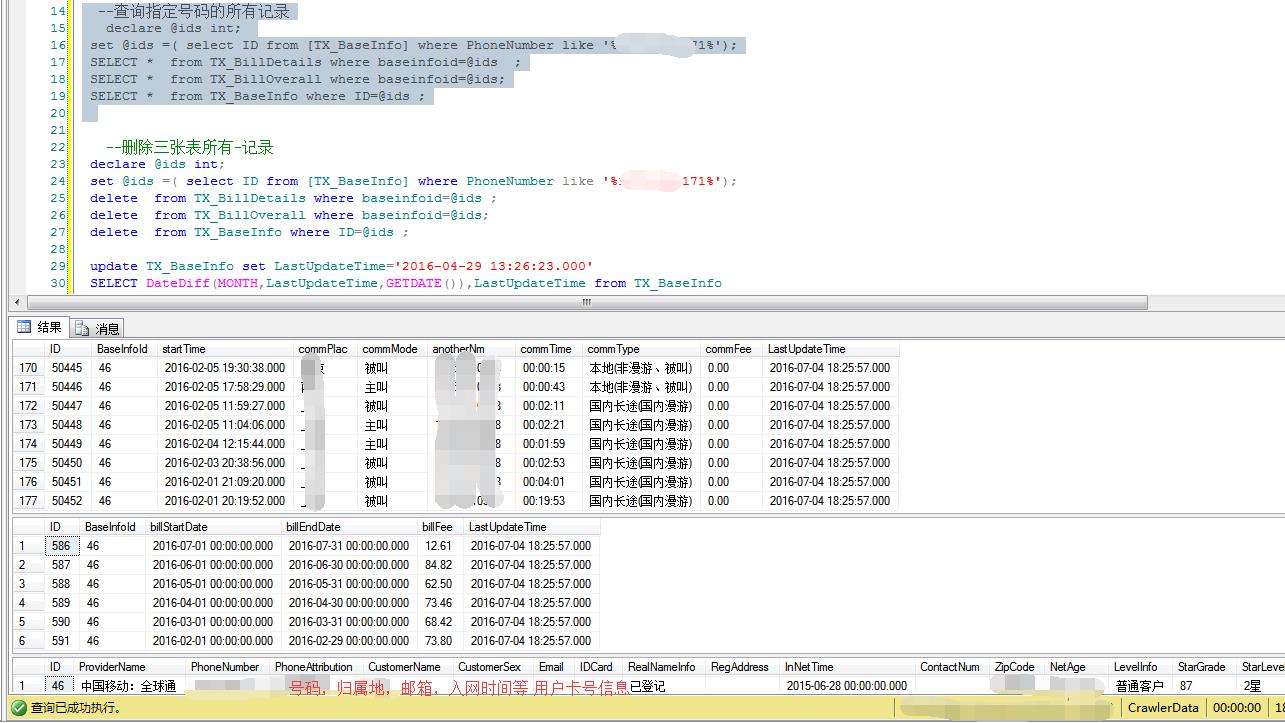Select row 170 header in first grid
The image size is (1285, 723).
pyautogui.click(x=28, y=368)
